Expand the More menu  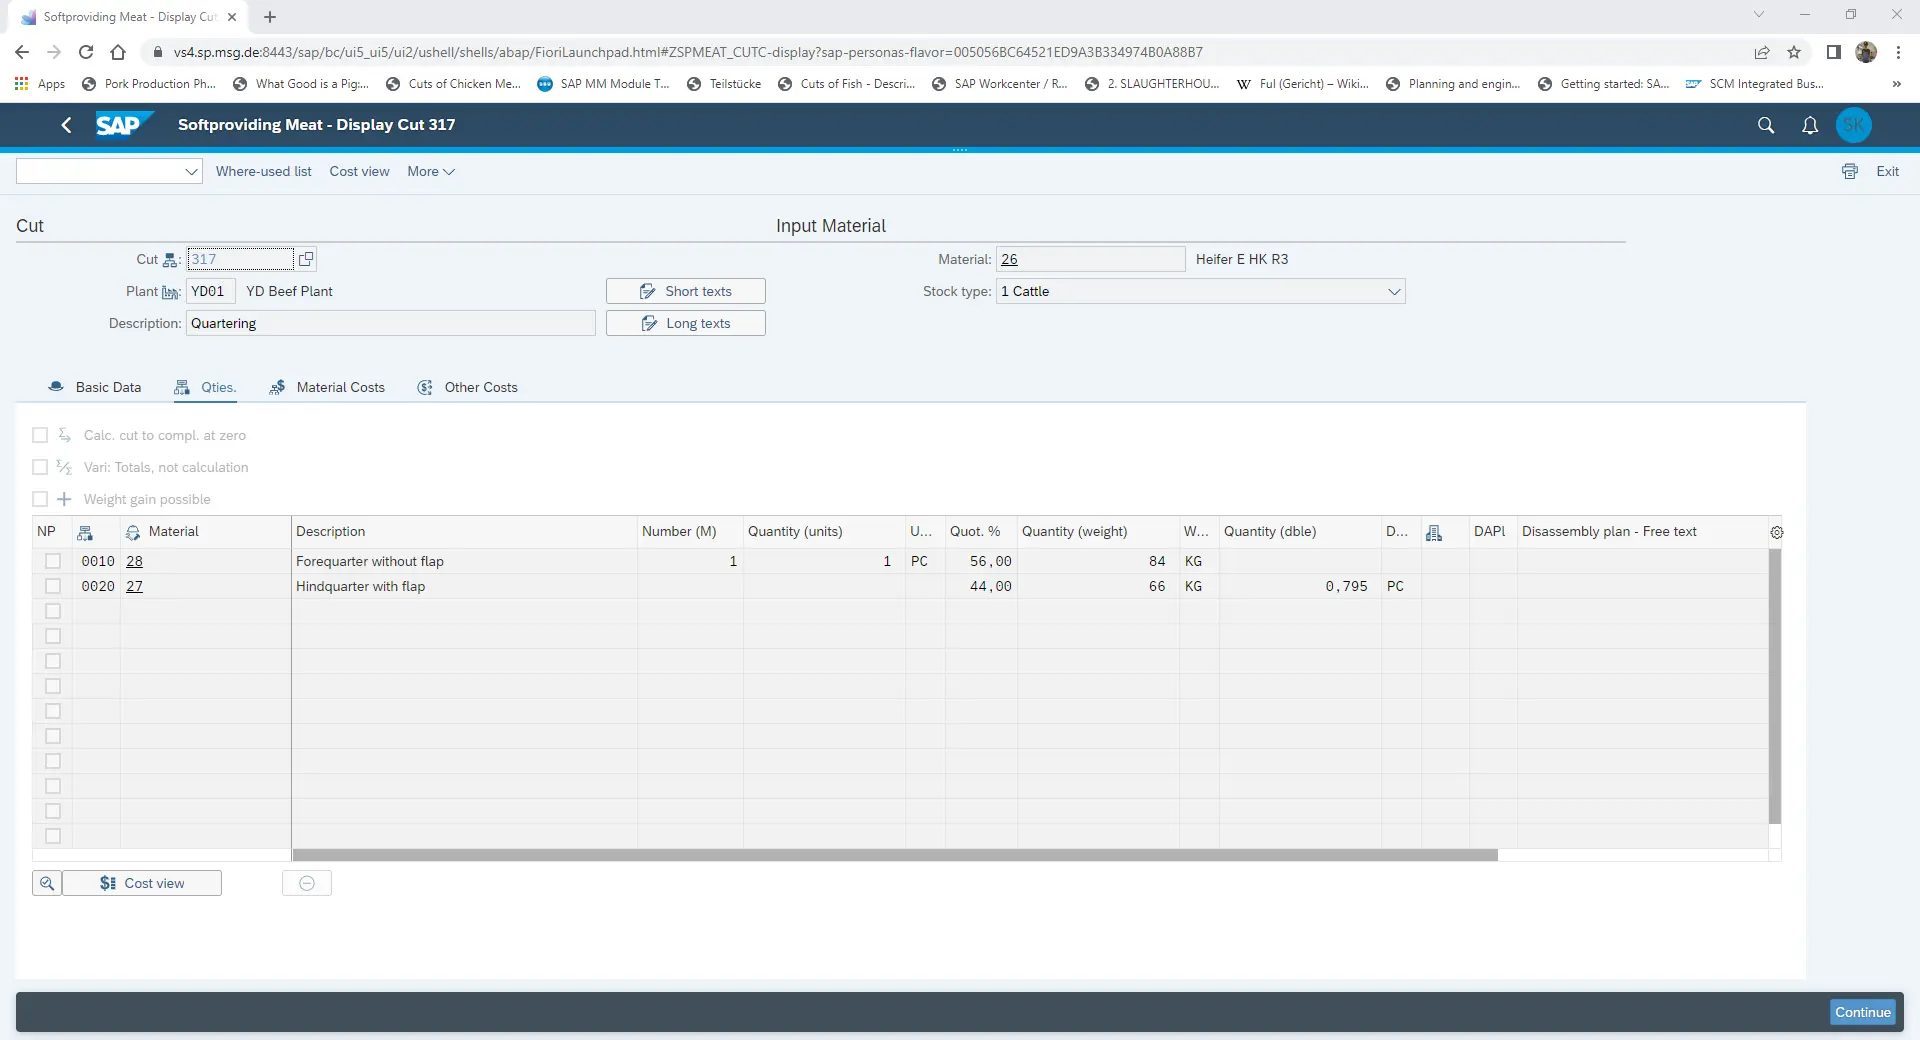click(431, 171)
